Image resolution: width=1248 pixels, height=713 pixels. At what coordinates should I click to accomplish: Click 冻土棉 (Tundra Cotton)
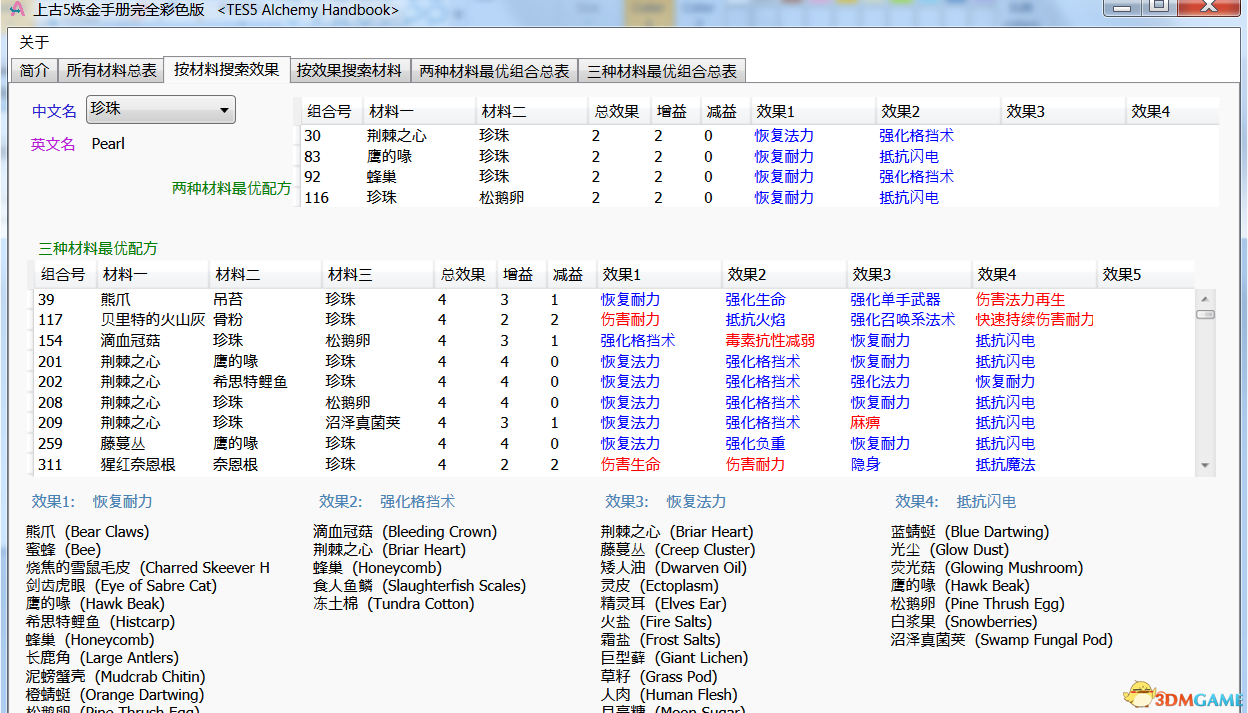tap(394, 604)
